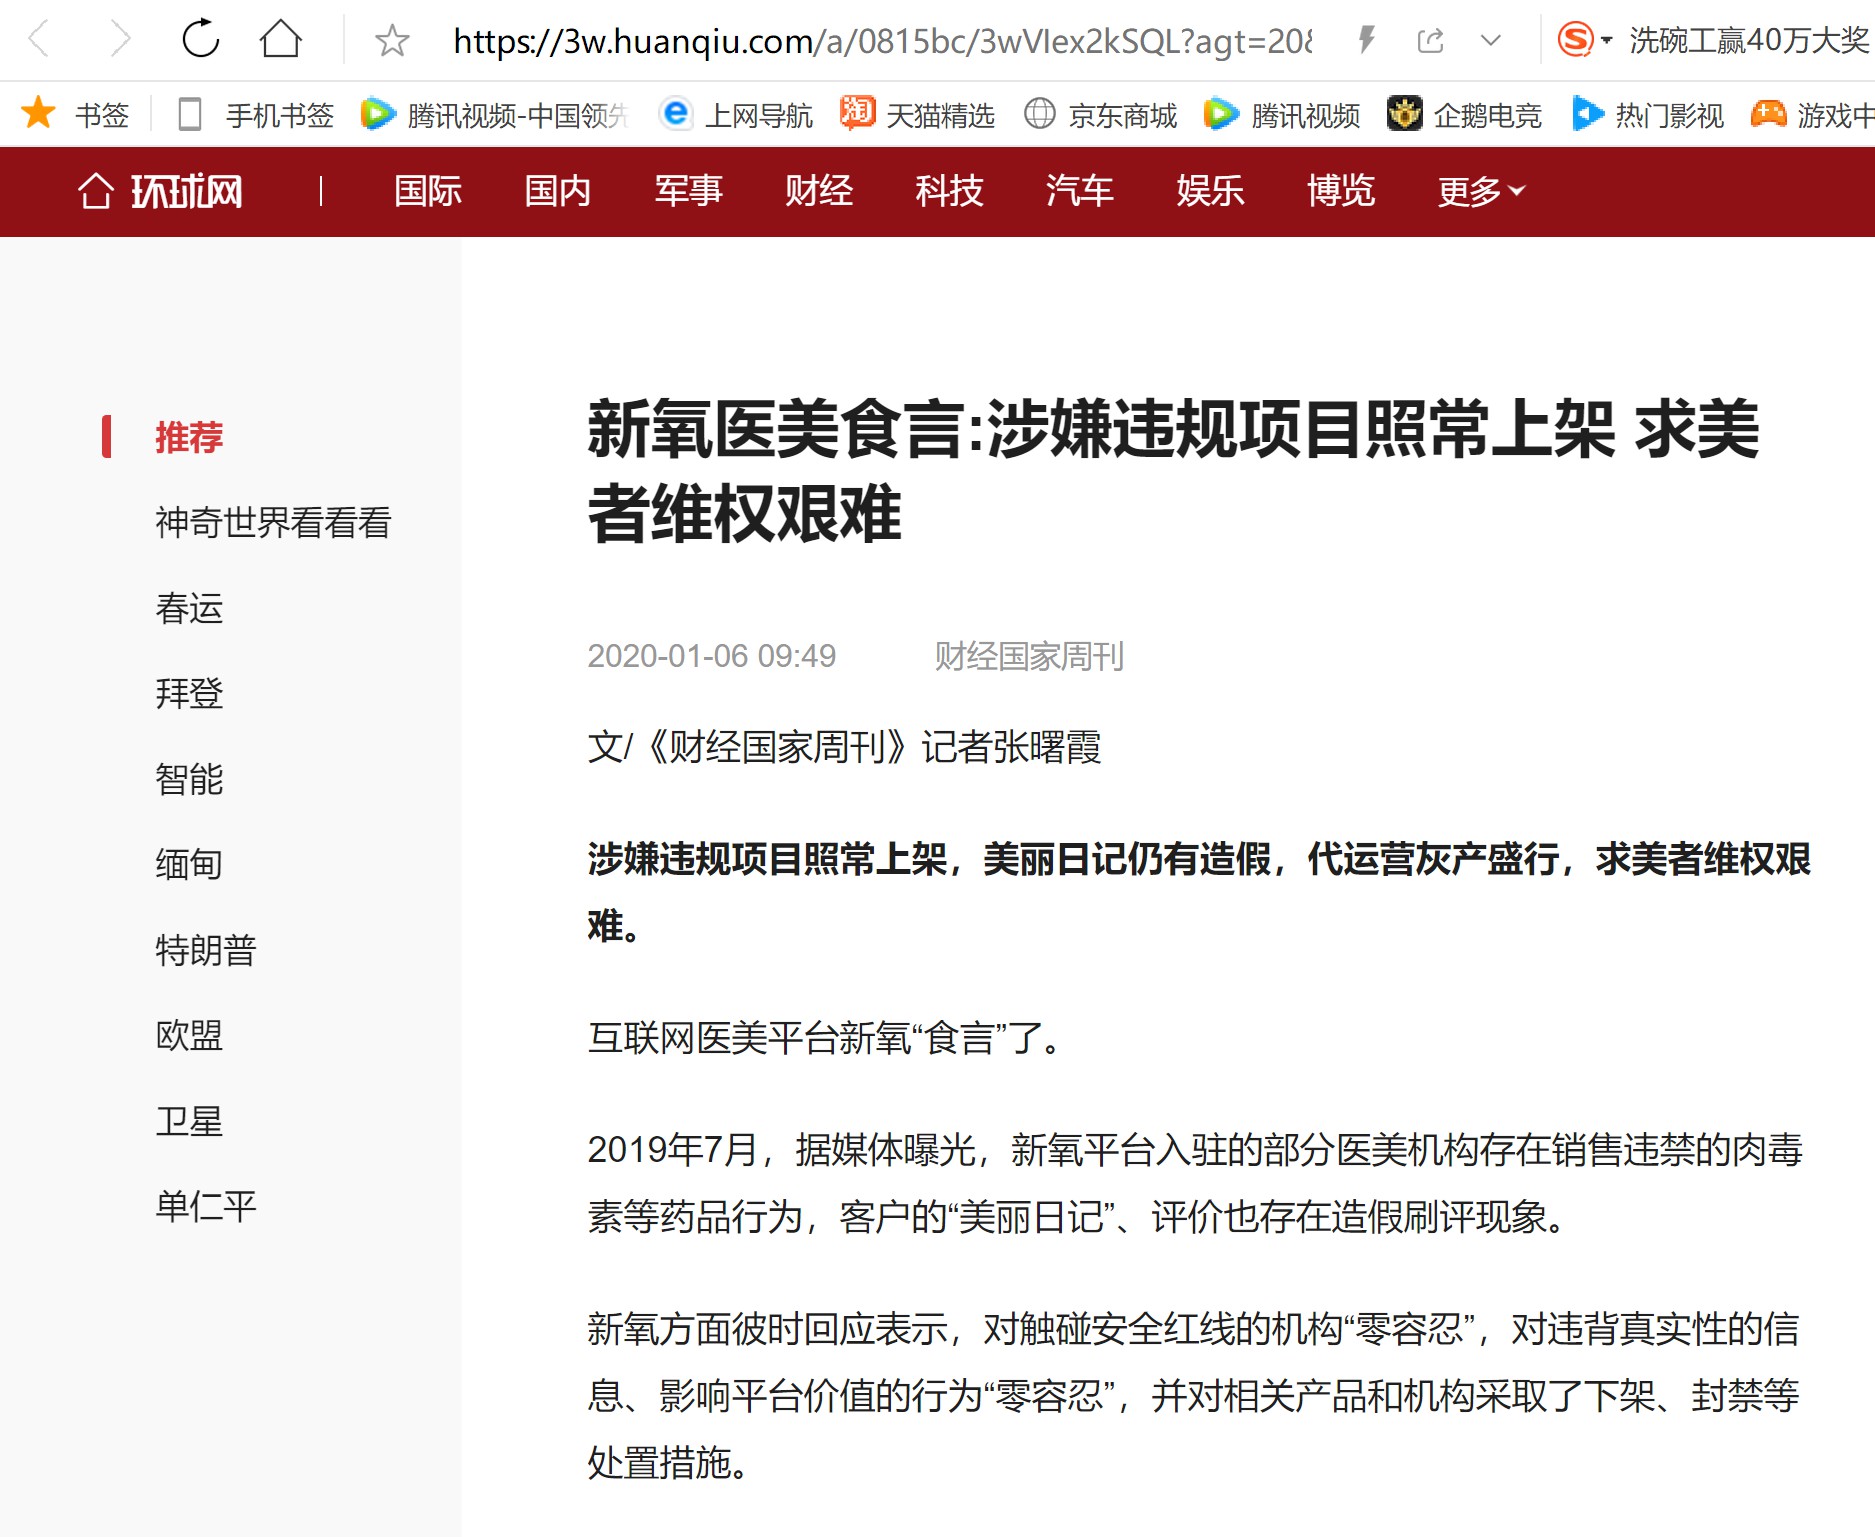Open the 游戏中心 bookmark with gamepad icon
The width and height of the screenshot is (1875, 1537).
pyautogui.click(x=1812, y=115)
